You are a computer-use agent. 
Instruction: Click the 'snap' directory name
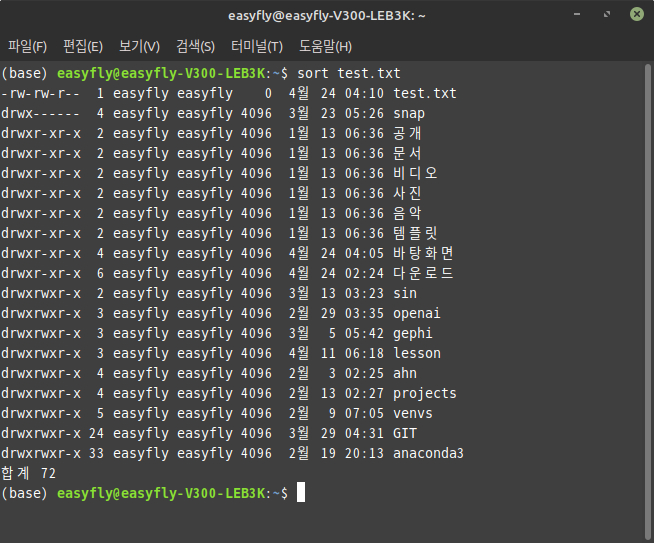[x=409, y=113]
